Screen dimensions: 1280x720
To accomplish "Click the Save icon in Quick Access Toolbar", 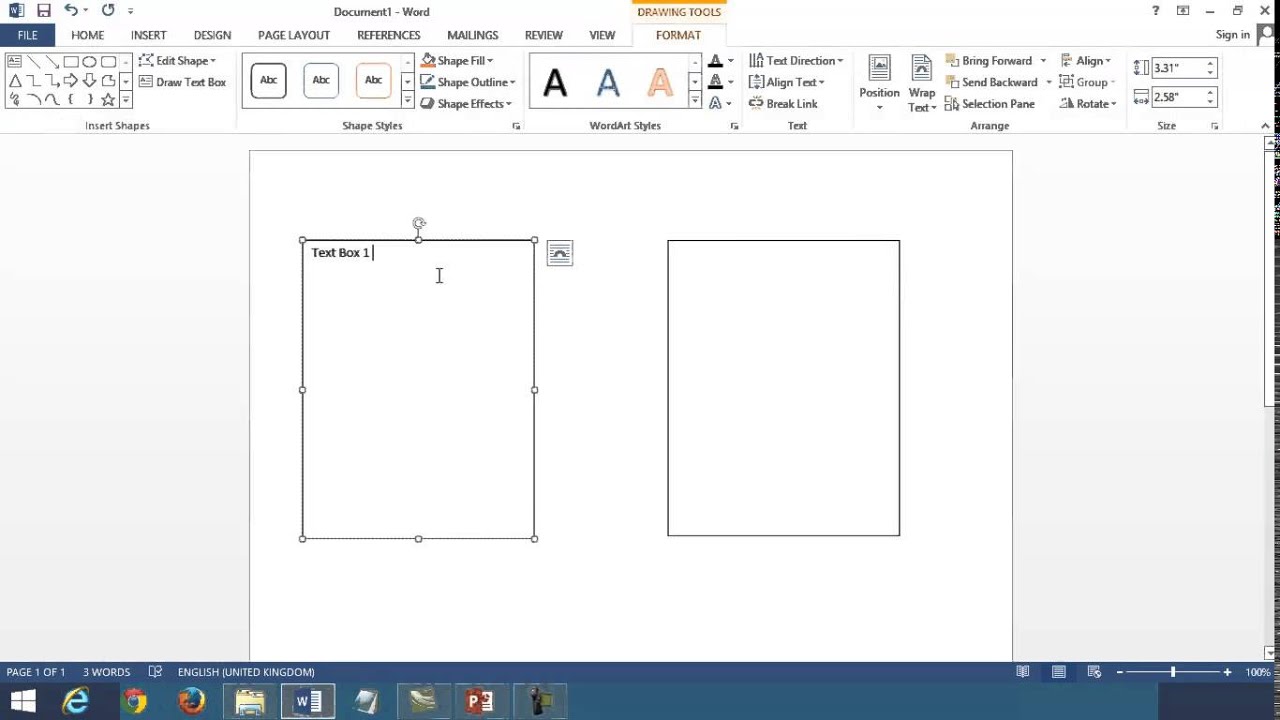I will point(43,11).
